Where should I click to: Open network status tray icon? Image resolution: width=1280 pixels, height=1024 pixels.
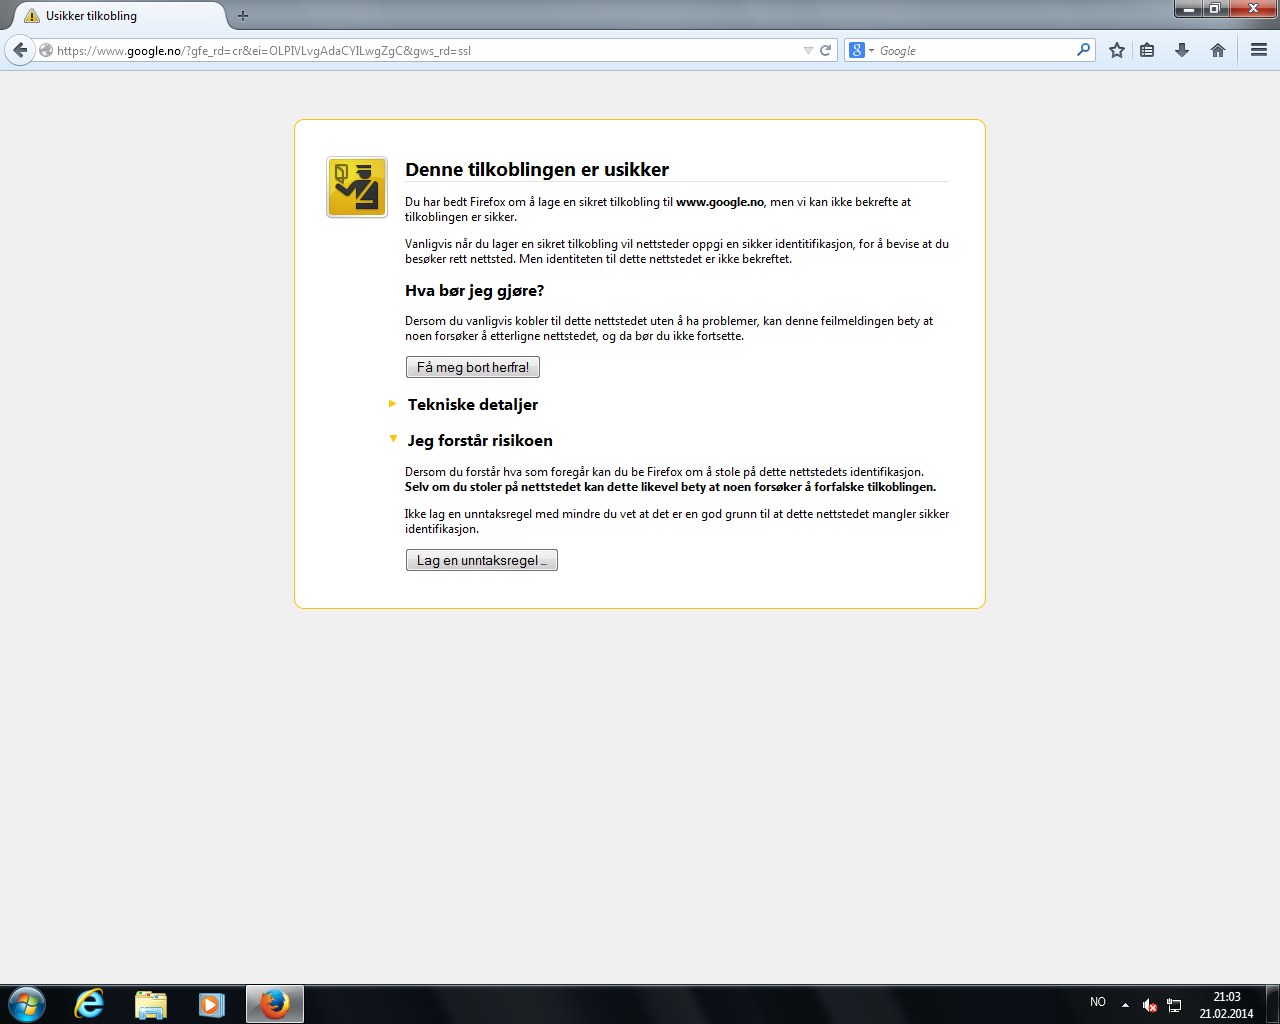[x=1174, y=1005]
